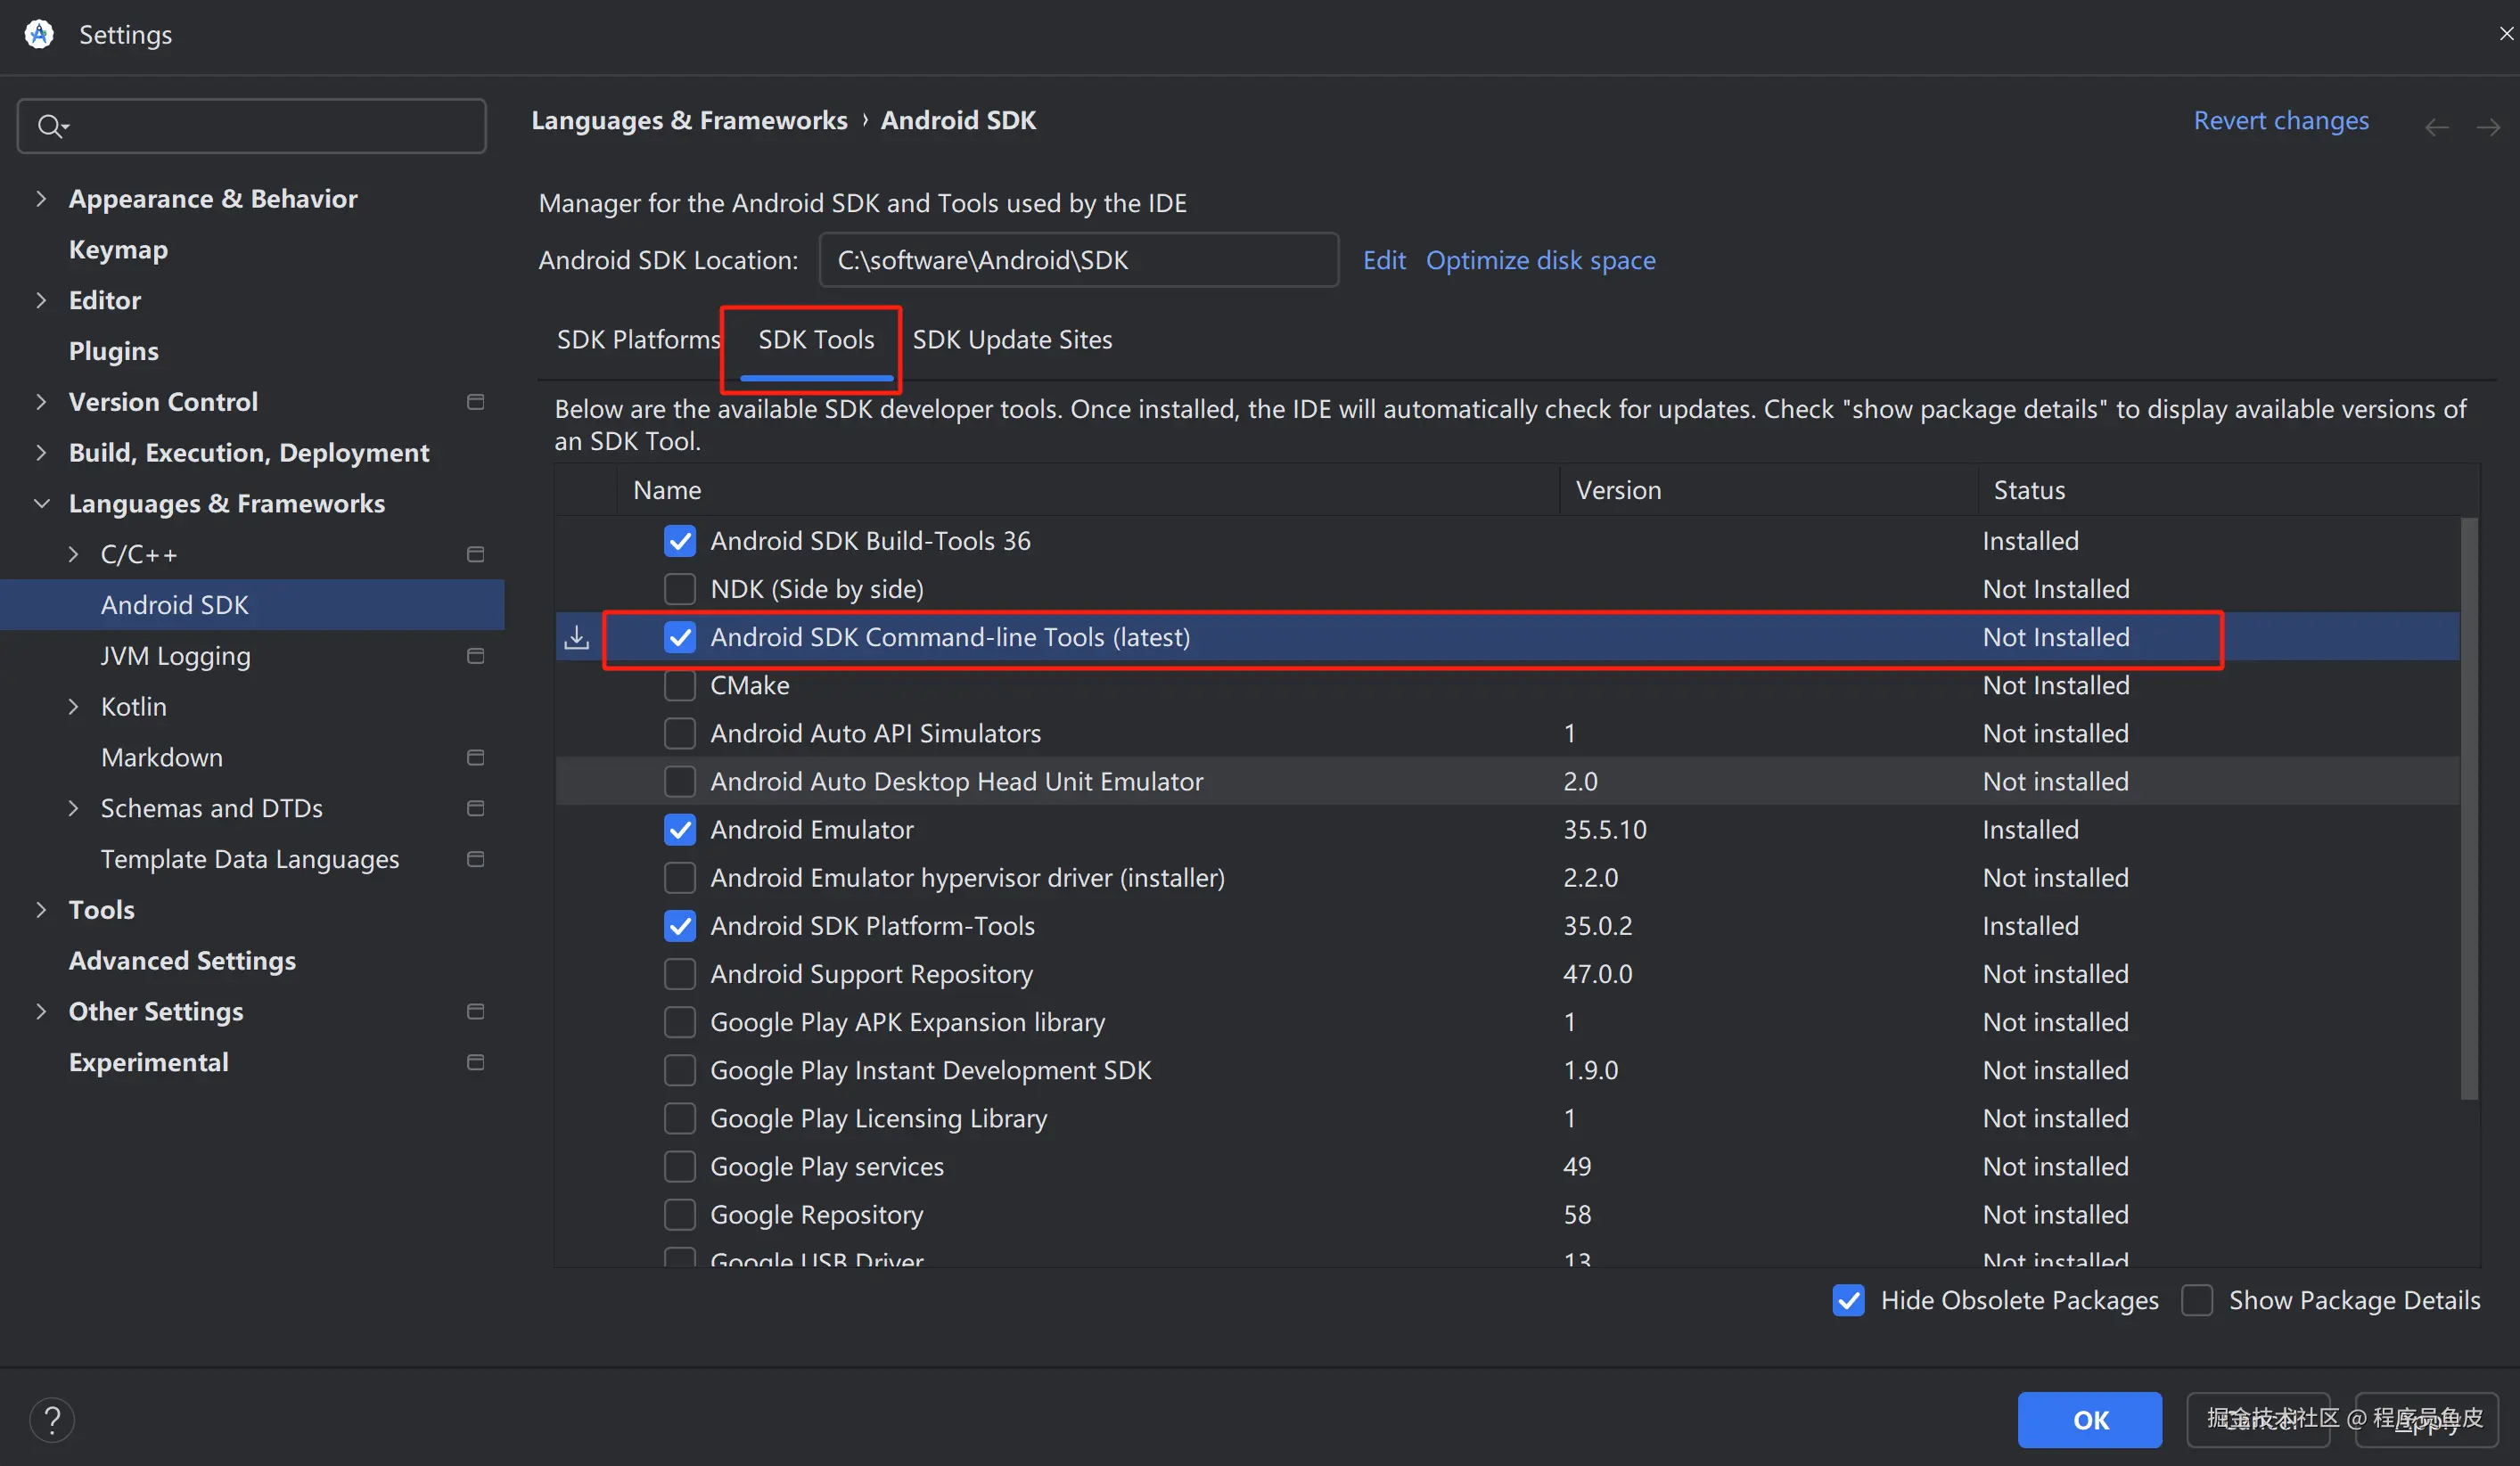Check the NDK (Side by side) checkbox
Screen dimensions: 2520x1466
click(680, 589)
